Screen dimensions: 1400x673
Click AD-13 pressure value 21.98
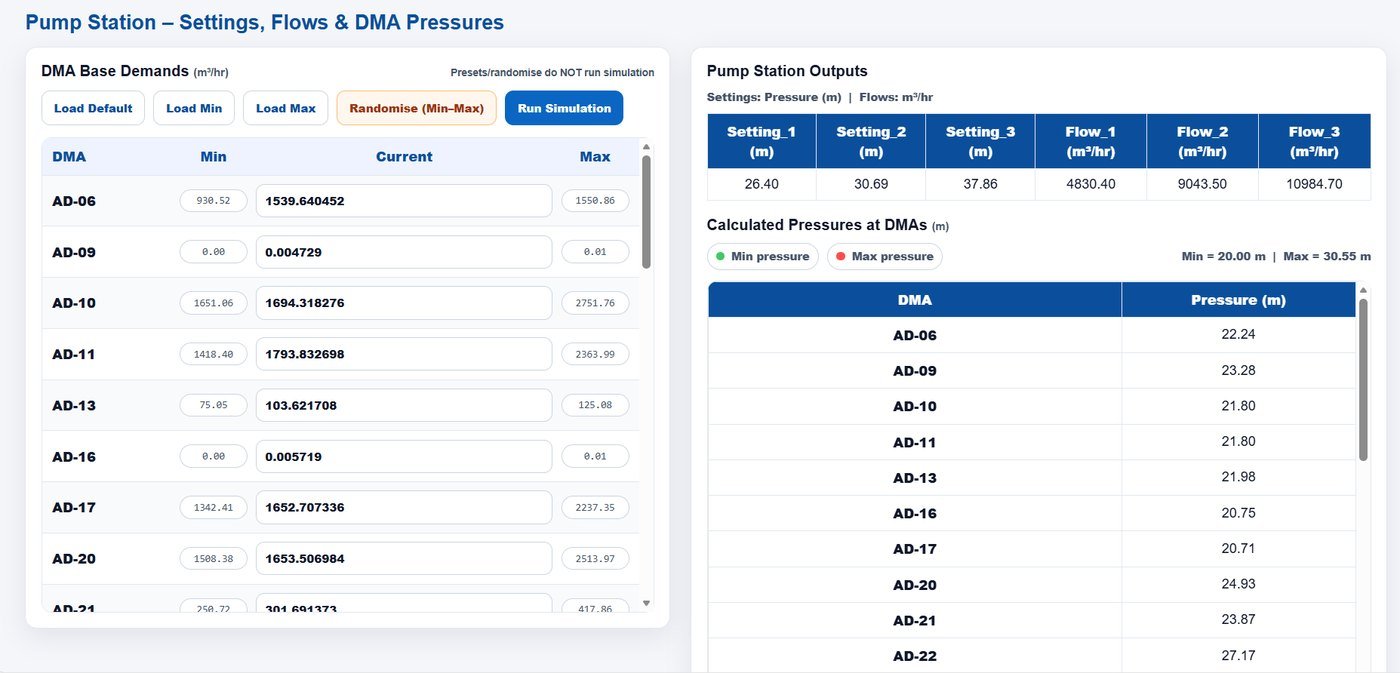coord(1238,477)
